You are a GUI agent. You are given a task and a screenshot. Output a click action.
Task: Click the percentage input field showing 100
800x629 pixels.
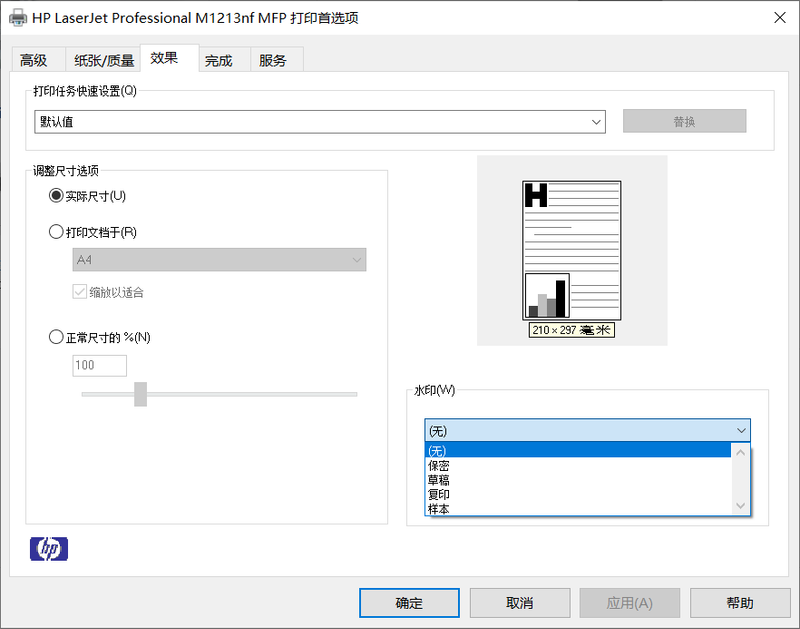coord(98,365)
